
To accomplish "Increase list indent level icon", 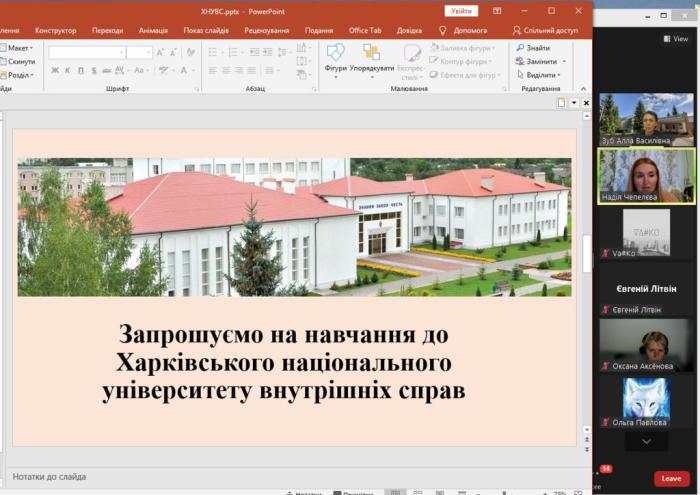I will coord(267,53).
